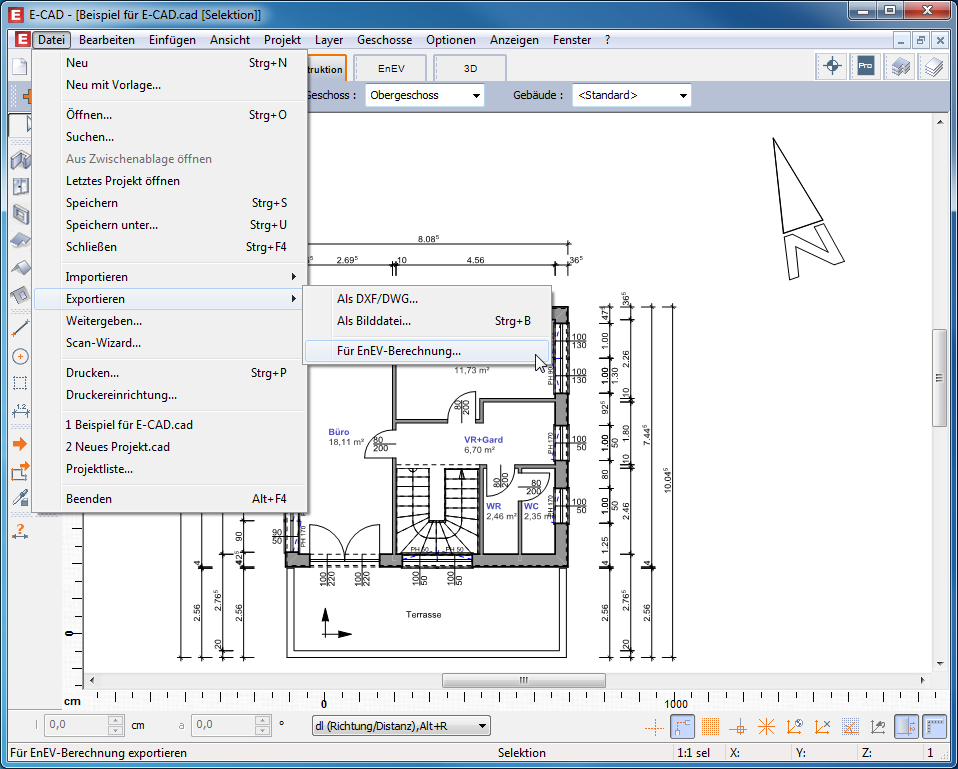This screenshot has height=769, width=958.
Task: Open the ? help menu
Action: pos(607,40)
